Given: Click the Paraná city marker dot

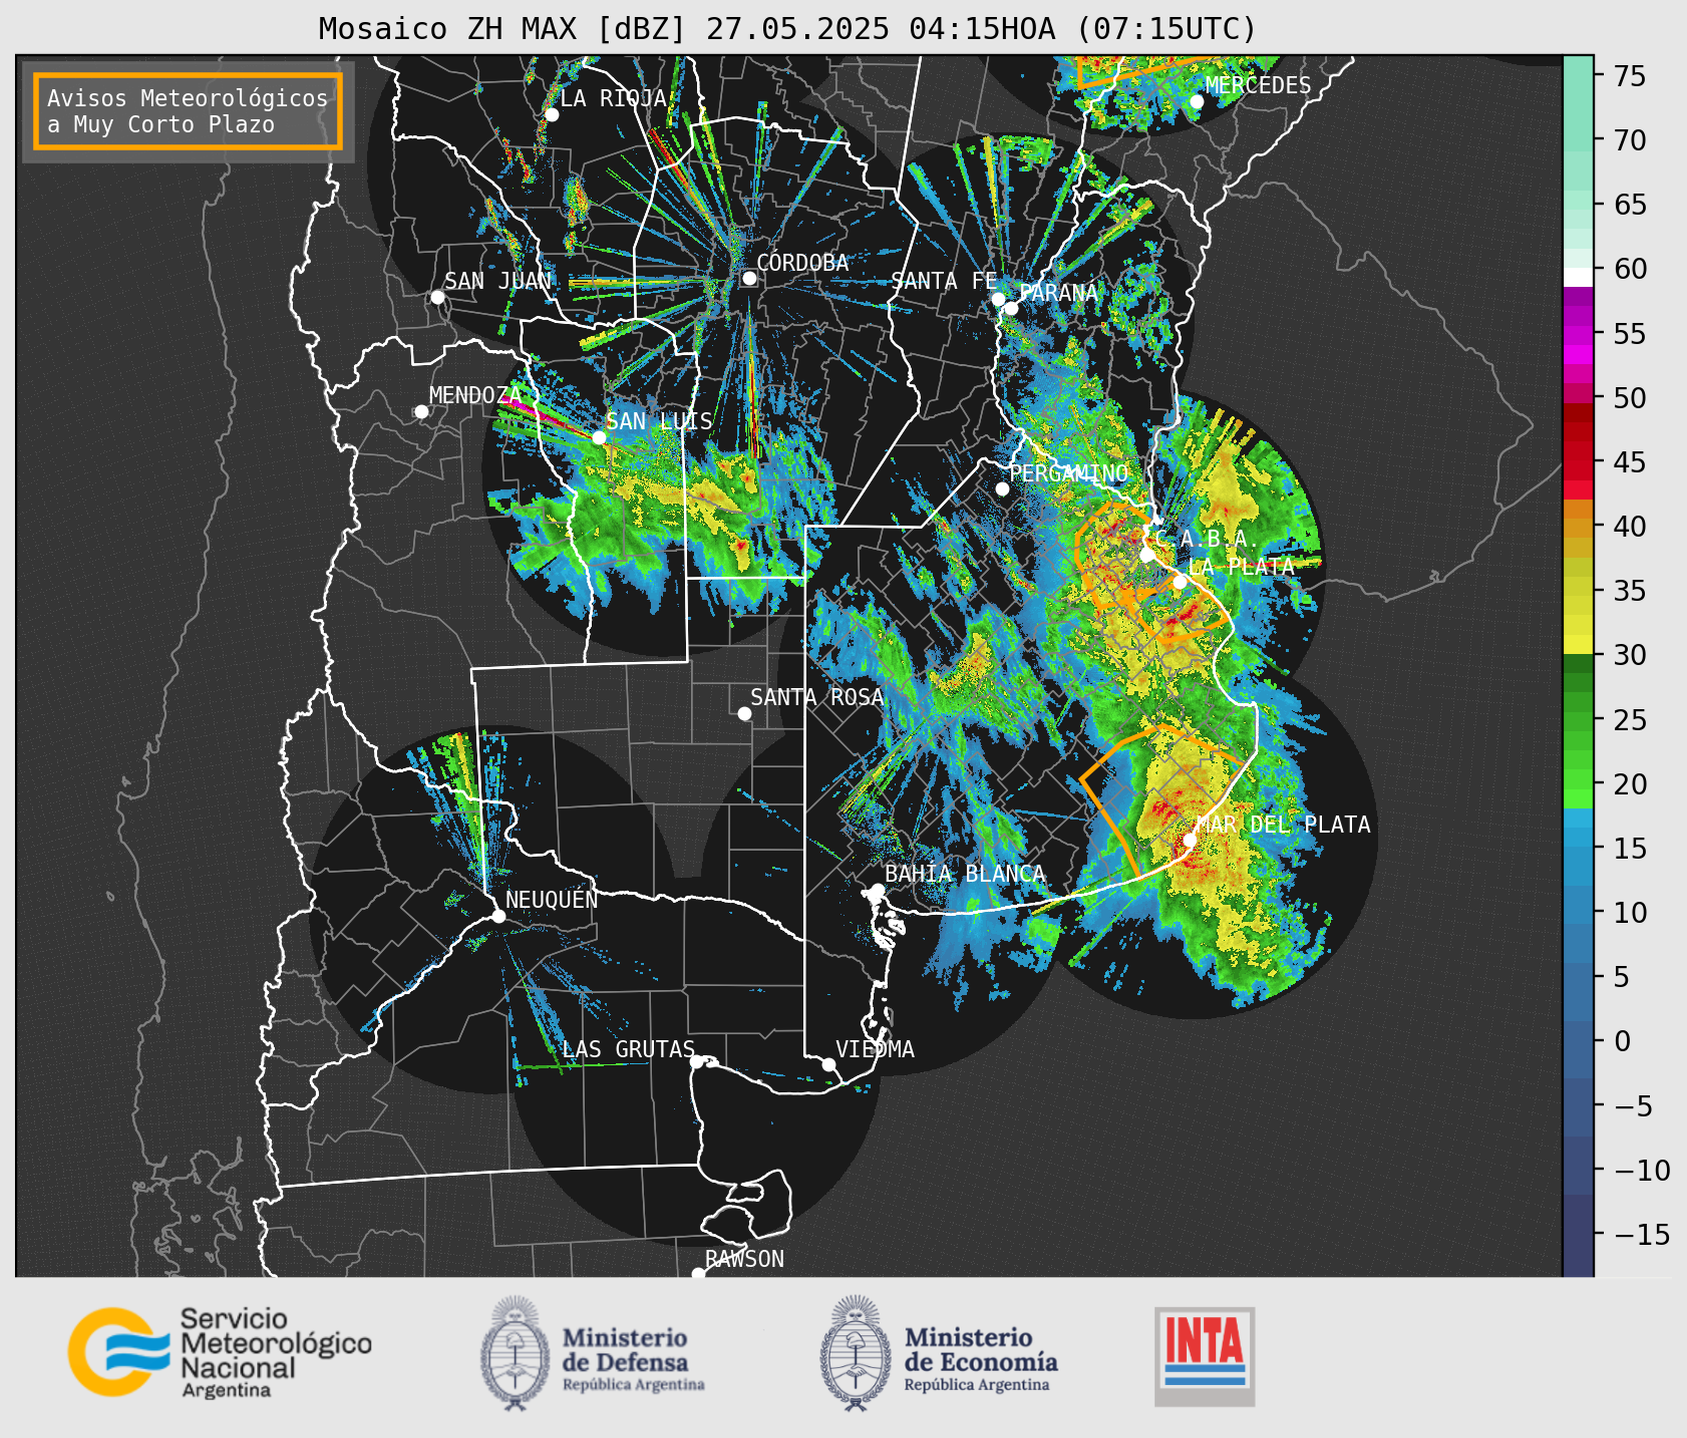Looking at the screenshot, I should [1011, 308].
